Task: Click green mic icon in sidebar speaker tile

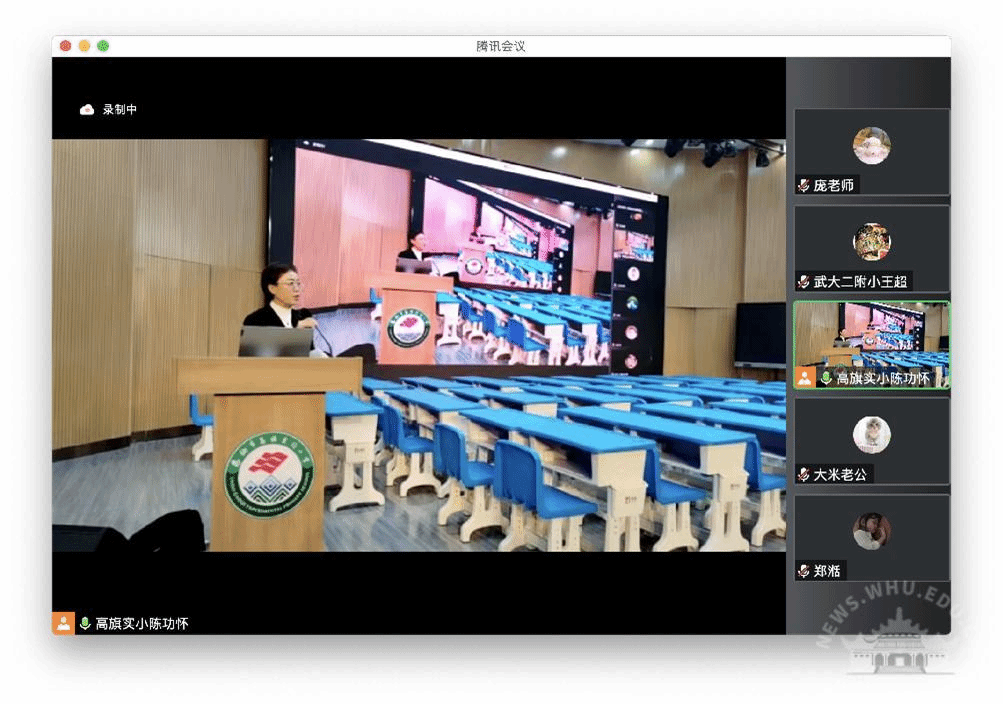Action: 826,378
